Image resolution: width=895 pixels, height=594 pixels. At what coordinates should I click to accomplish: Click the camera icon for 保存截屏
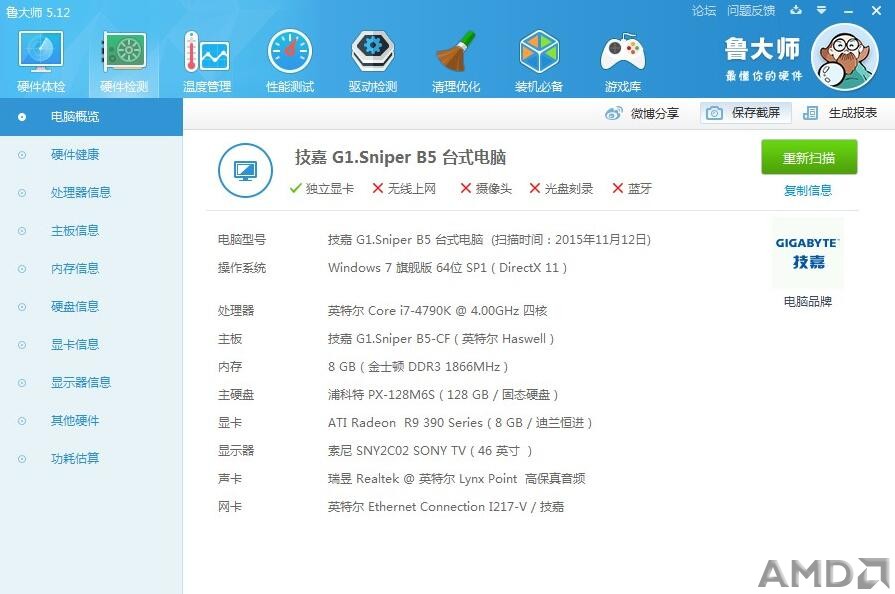714,113
